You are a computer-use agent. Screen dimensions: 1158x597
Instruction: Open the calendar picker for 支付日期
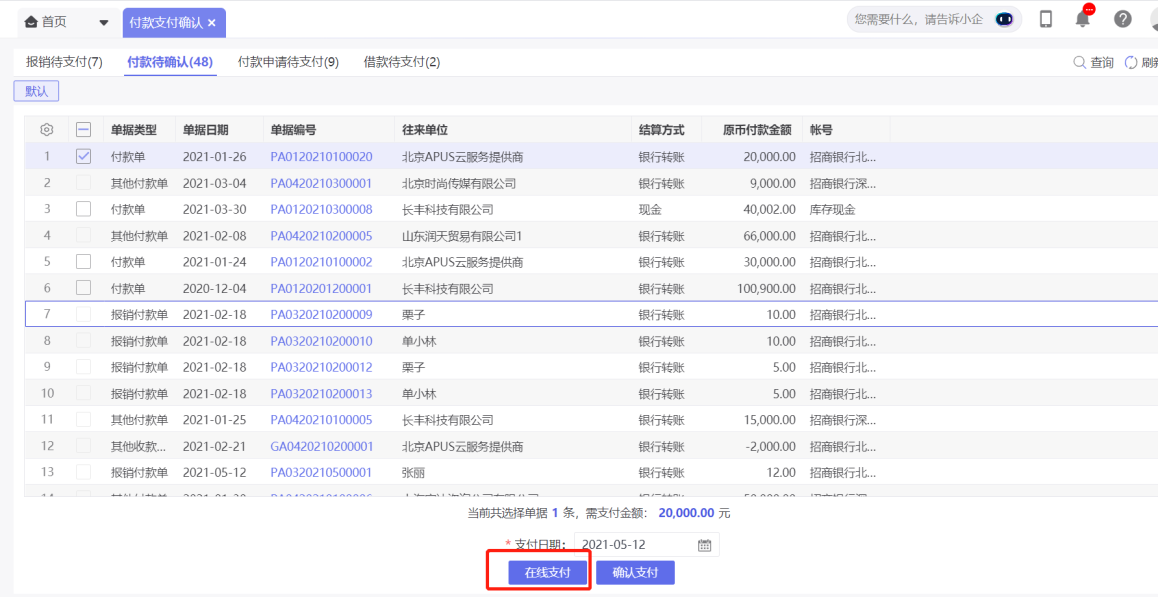click(x=704, y=544)
